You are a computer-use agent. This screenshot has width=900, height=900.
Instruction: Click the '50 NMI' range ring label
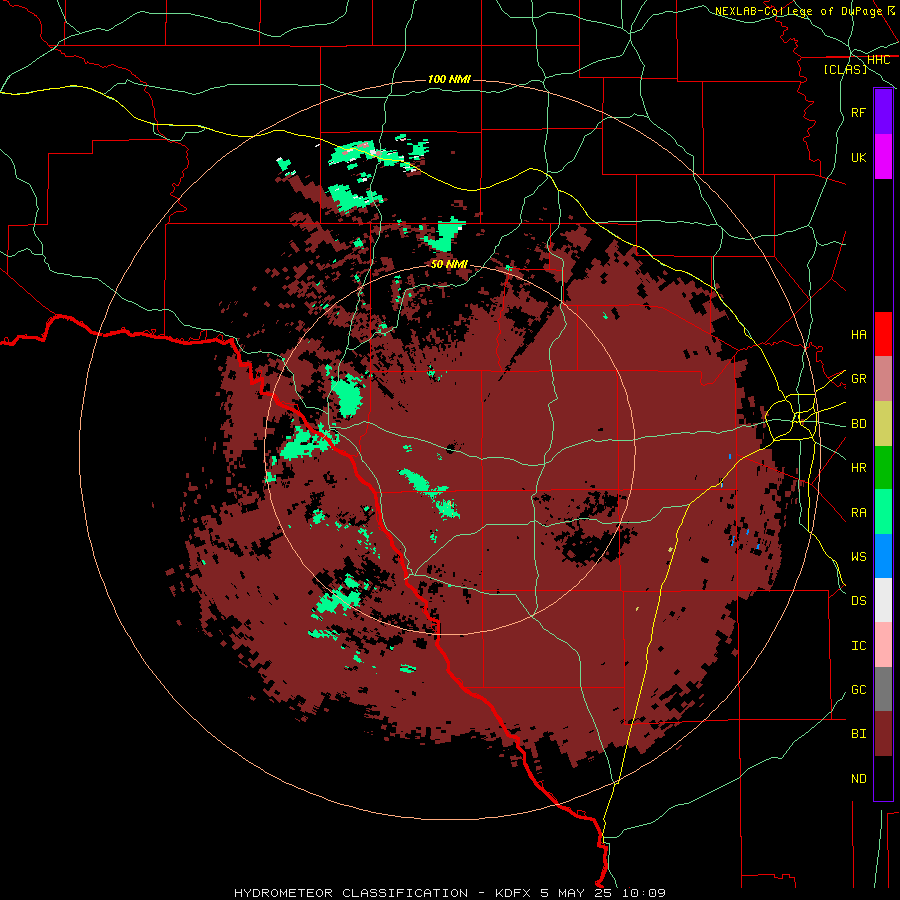[x=449, y=264]
